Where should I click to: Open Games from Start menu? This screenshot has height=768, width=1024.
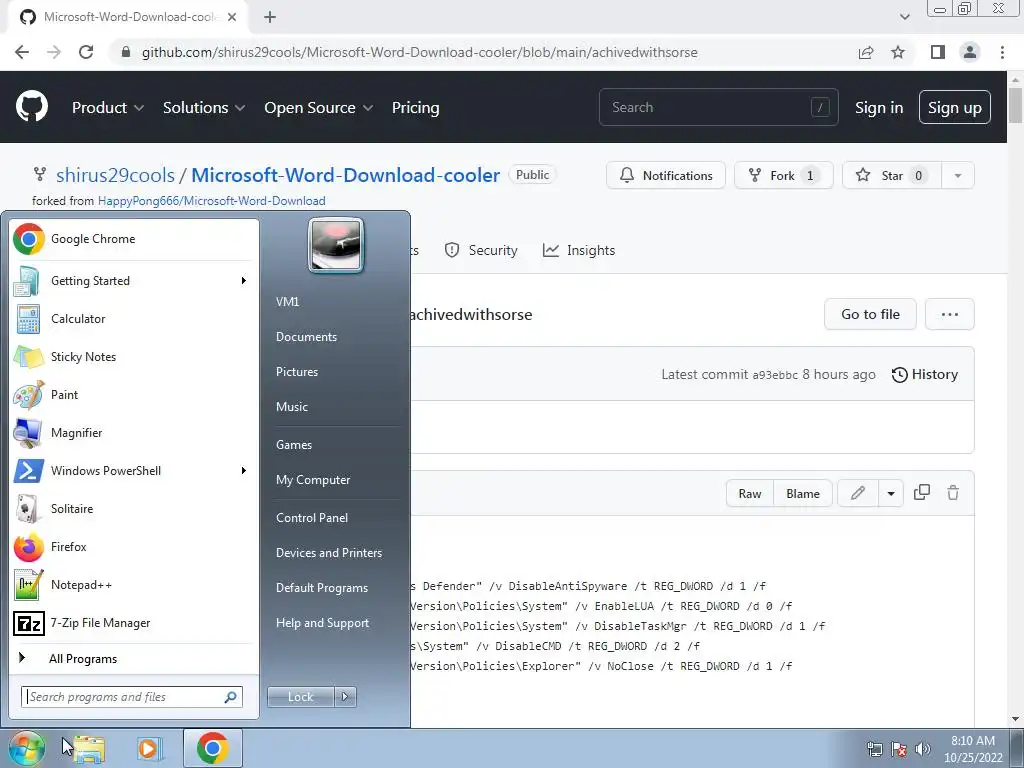[294, 445]
